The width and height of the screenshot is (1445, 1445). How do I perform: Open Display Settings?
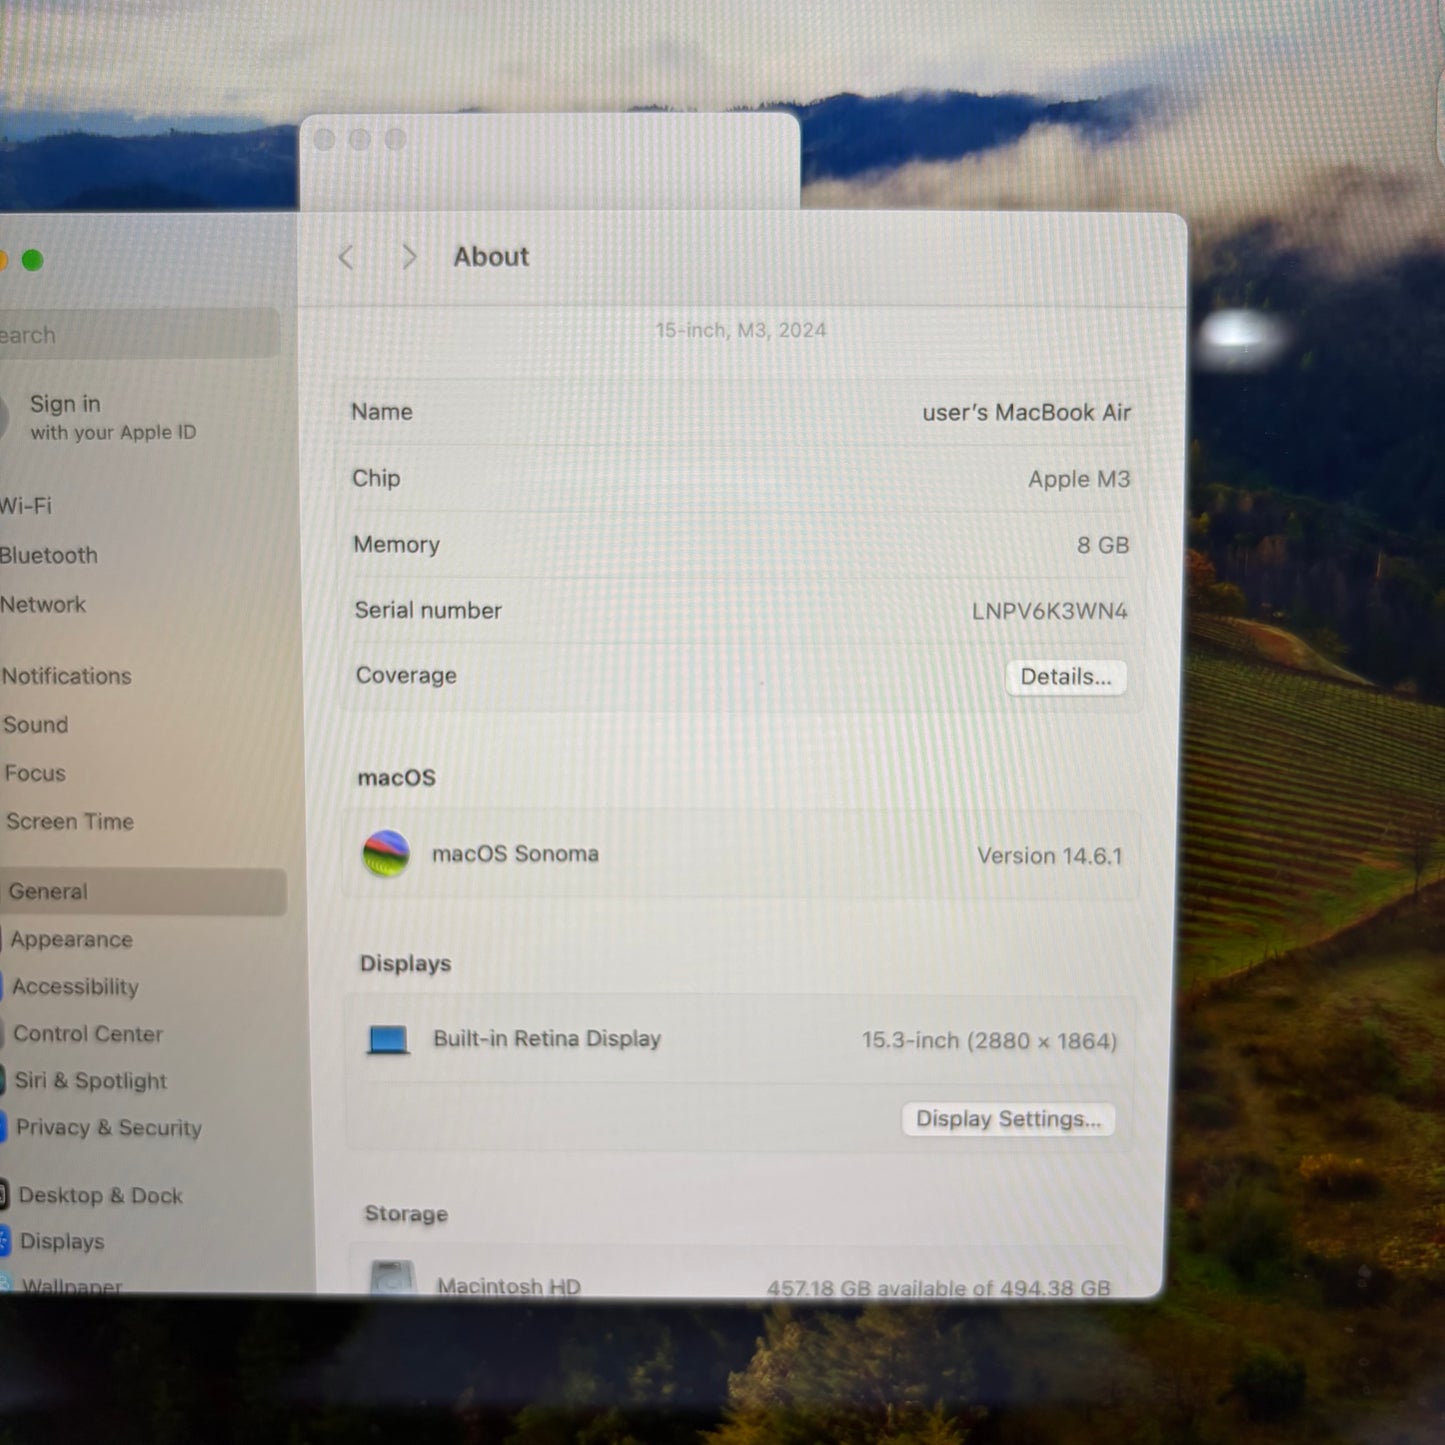[x=1008, y=1119]
